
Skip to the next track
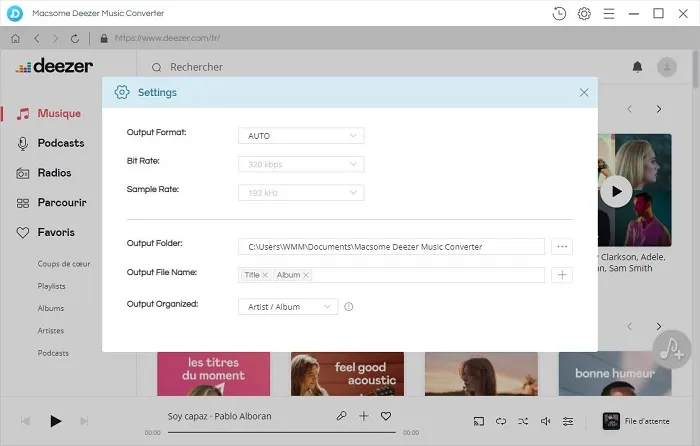click(84, 421)
